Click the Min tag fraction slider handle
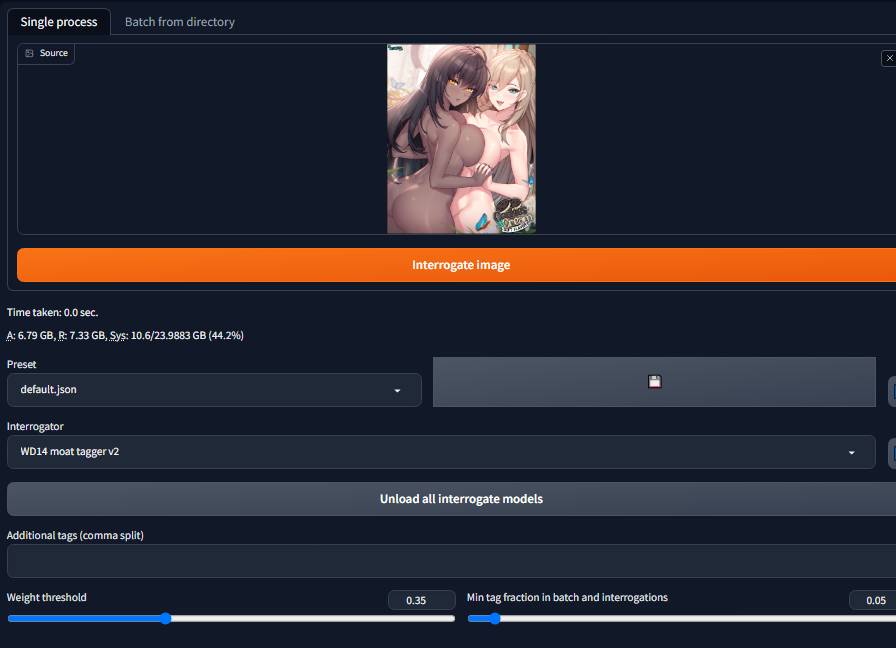This screenshot has width=896, height=648. point(493,618)
